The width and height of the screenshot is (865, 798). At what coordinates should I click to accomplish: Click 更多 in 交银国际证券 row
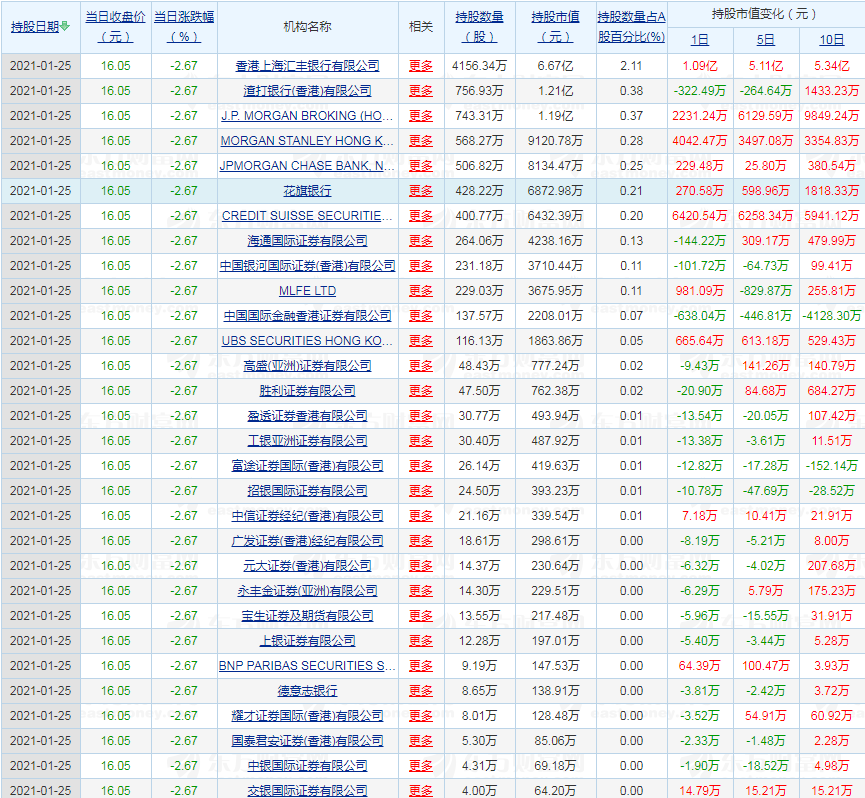[421, 791]
